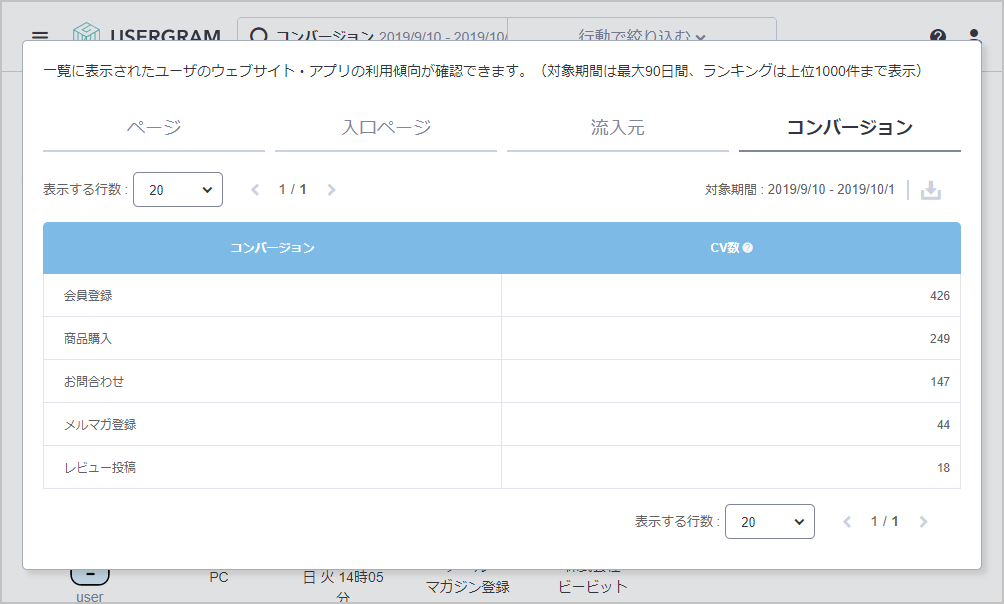
Task: Open the hamburger menu icon
Action: click(x=40, y=36)
